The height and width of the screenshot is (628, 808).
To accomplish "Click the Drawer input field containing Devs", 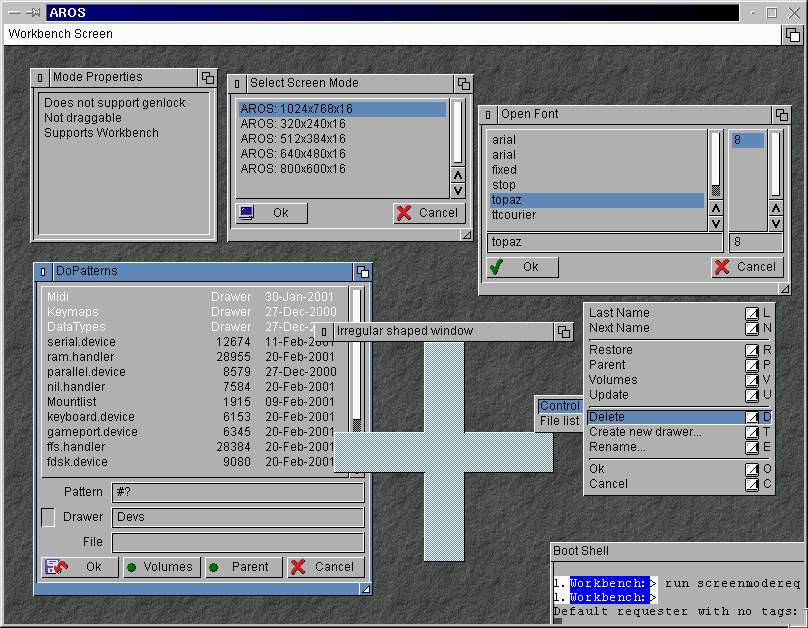I will 238,517.
